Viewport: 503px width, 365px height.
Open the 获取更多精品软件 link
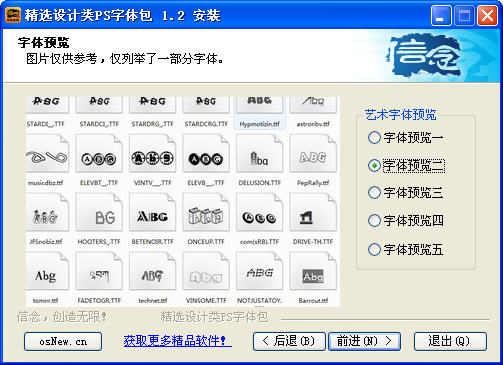(178, 341)
